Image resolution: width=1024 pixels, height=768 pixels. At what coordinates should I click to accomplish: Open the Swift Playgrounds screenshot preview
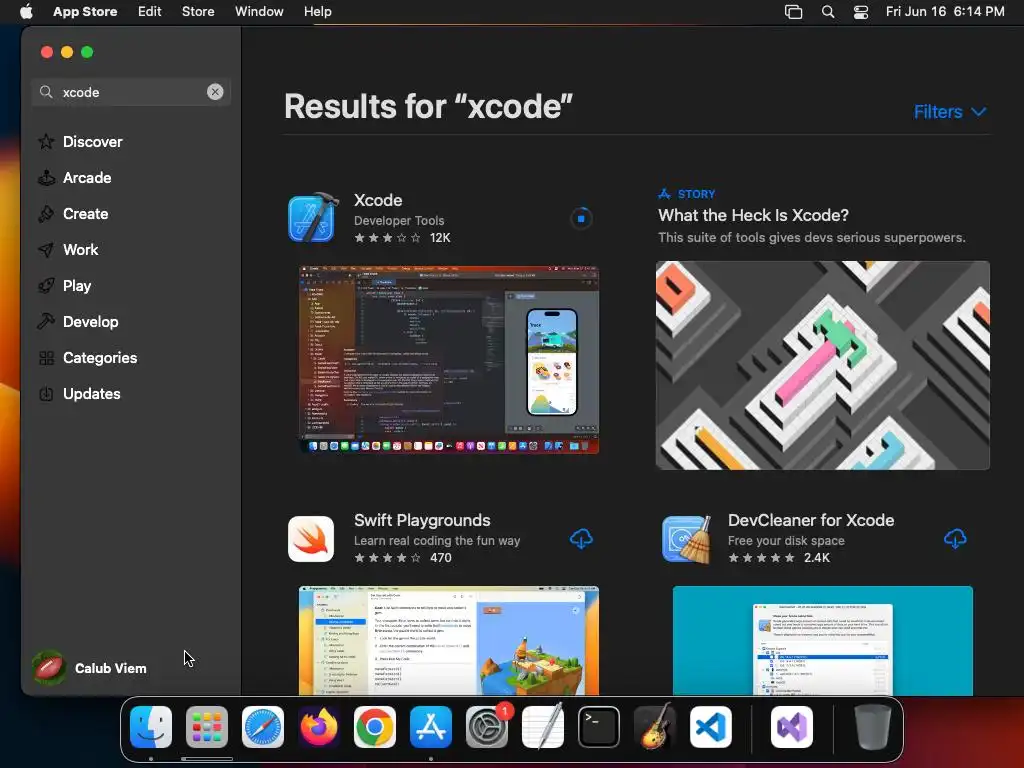click(x=449, y=641)
